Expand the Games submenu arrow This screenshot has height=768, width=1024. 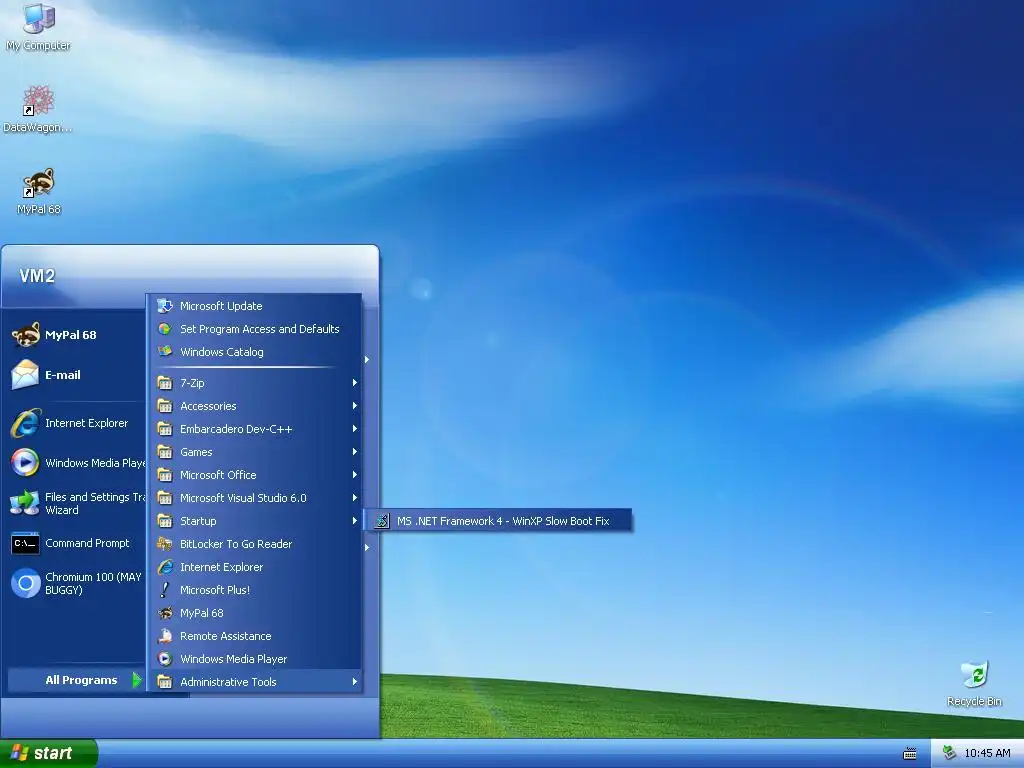(355, 451)
